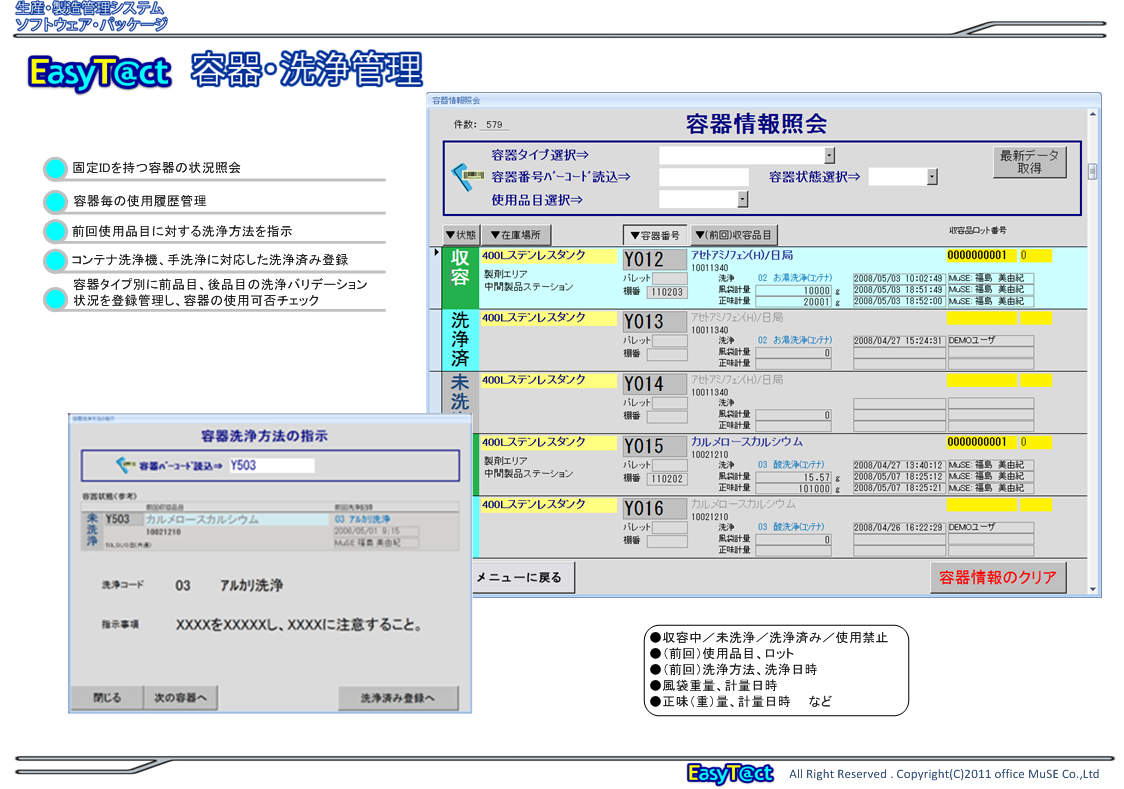Click the red 容器情報のクリア button
Viewport: 1124px width, 789px height.
pos(998,578)
